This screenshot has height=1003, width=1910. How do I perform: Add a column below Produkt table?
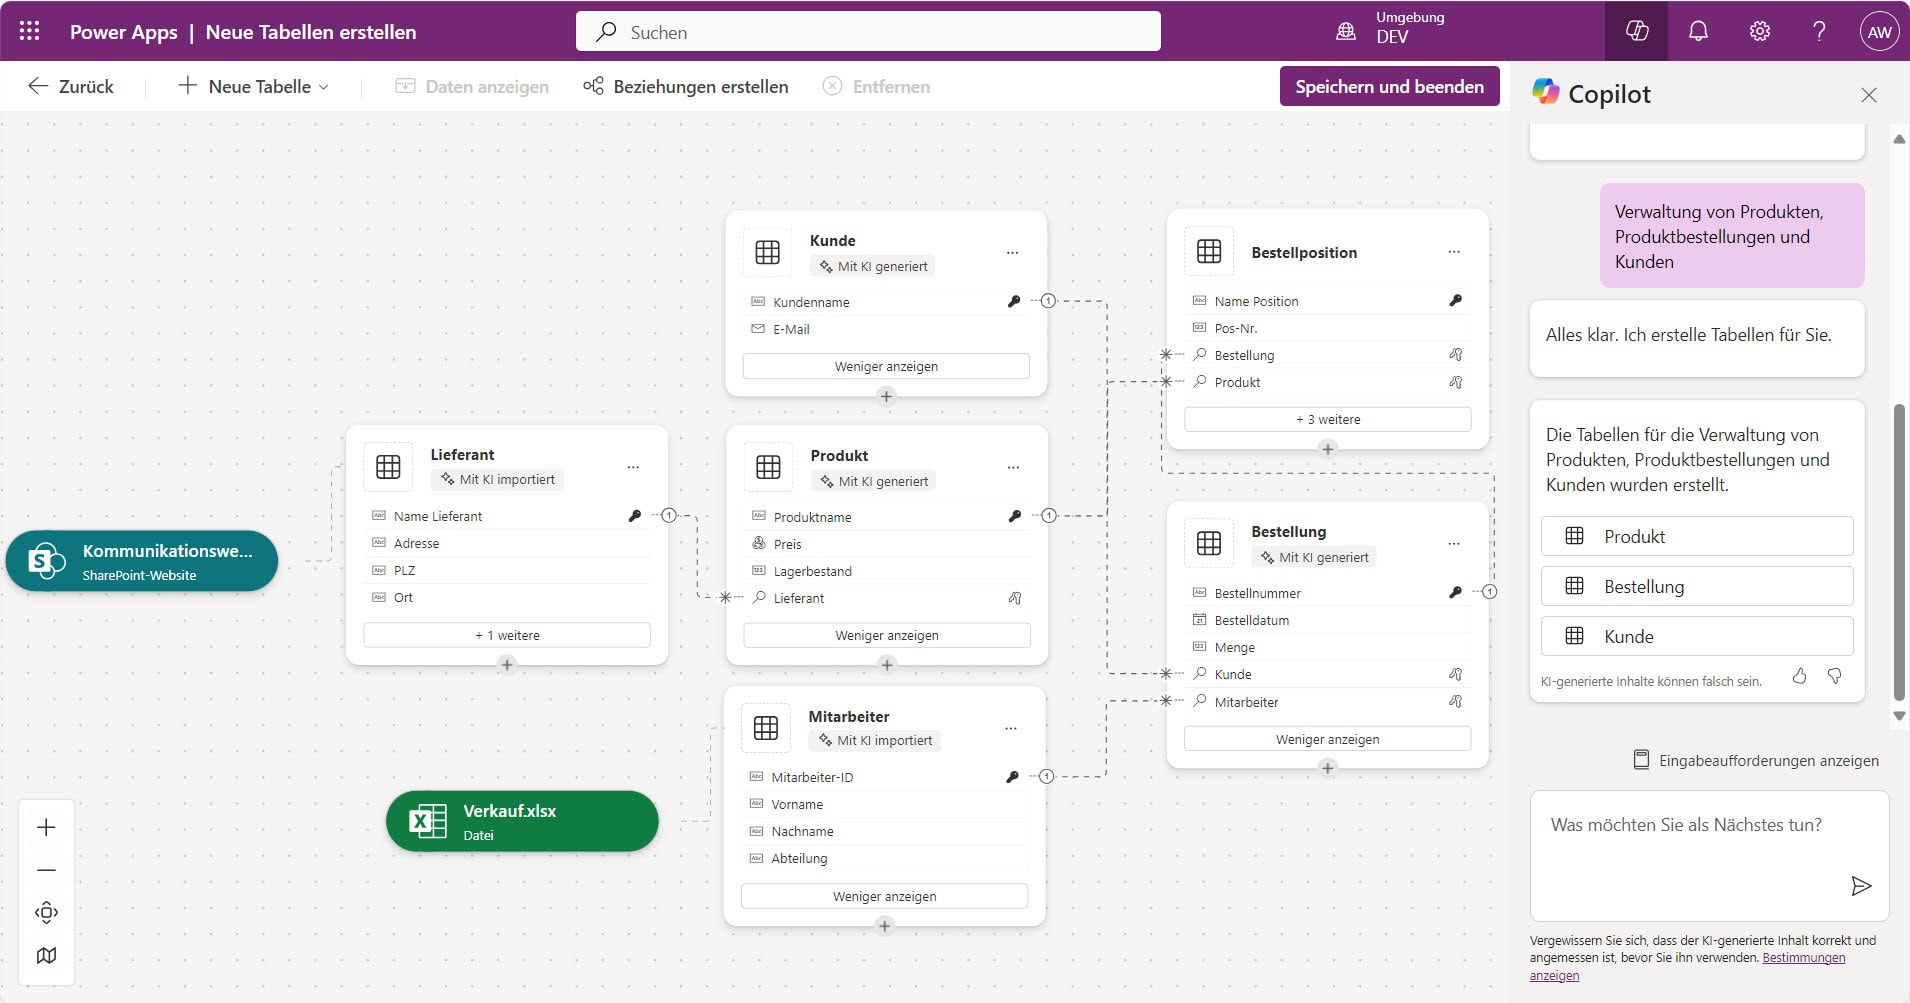(x=886, y=664)
